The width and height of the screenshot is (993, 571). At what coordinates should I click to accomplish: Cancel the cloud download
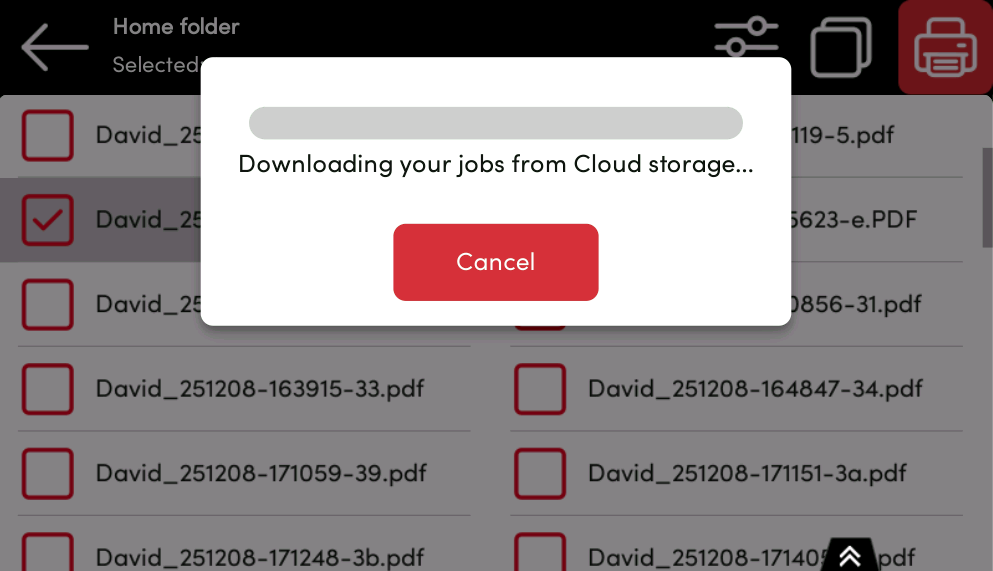tap(495, 262)
